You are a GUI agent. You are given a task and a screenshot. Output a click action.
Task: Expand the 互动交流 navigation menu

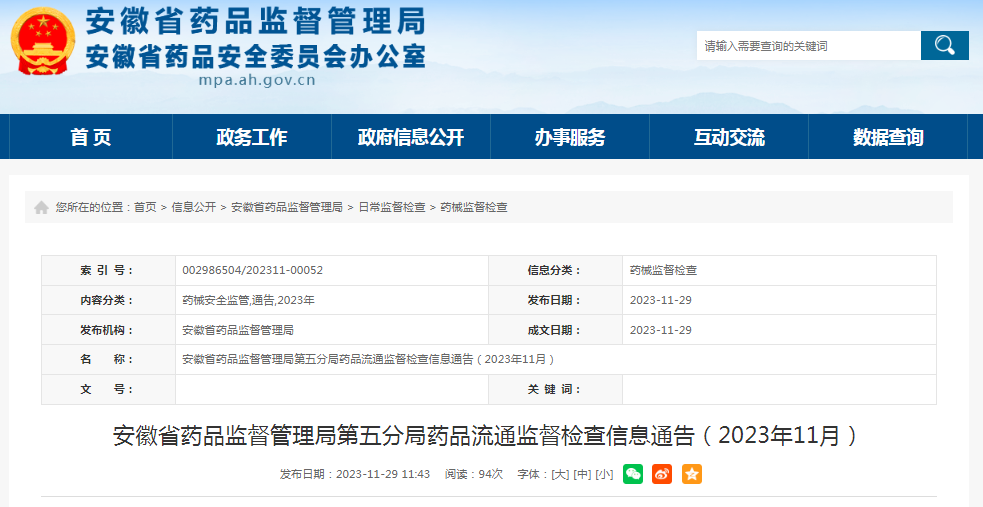[729, 137]
